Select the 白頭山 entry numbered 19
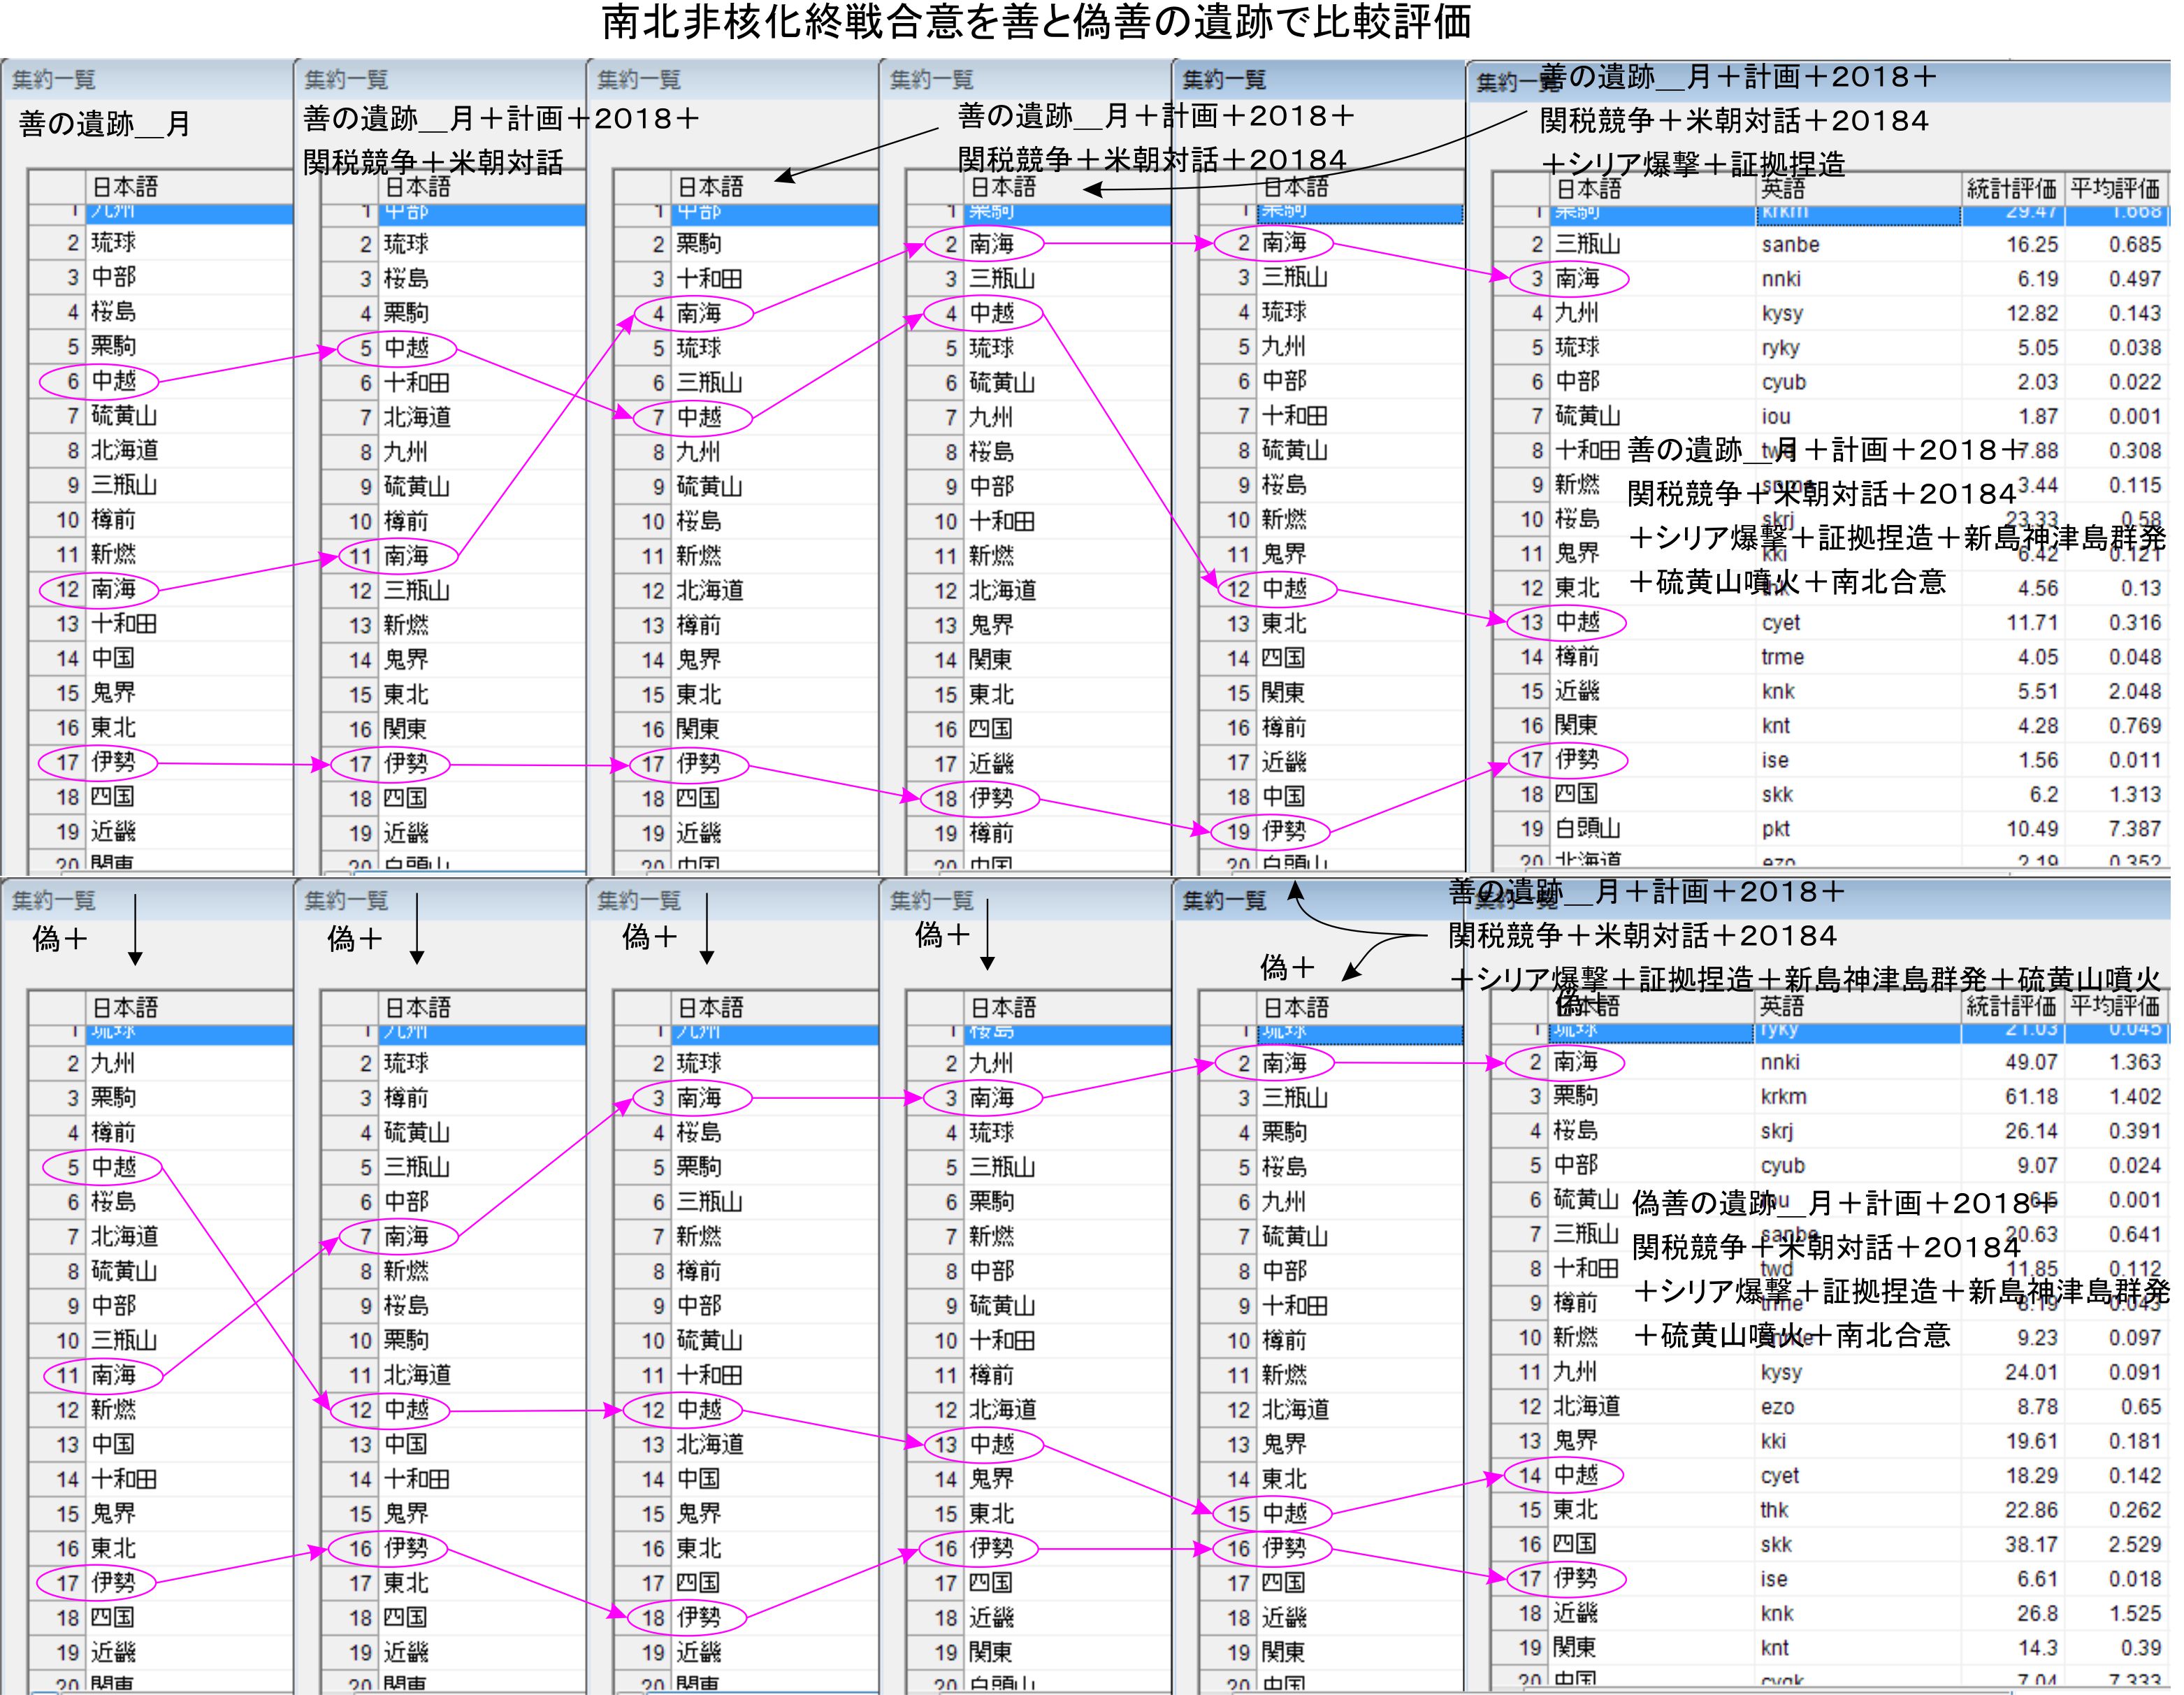This screenshot has width=2184, height=1695. [1587, 829]
